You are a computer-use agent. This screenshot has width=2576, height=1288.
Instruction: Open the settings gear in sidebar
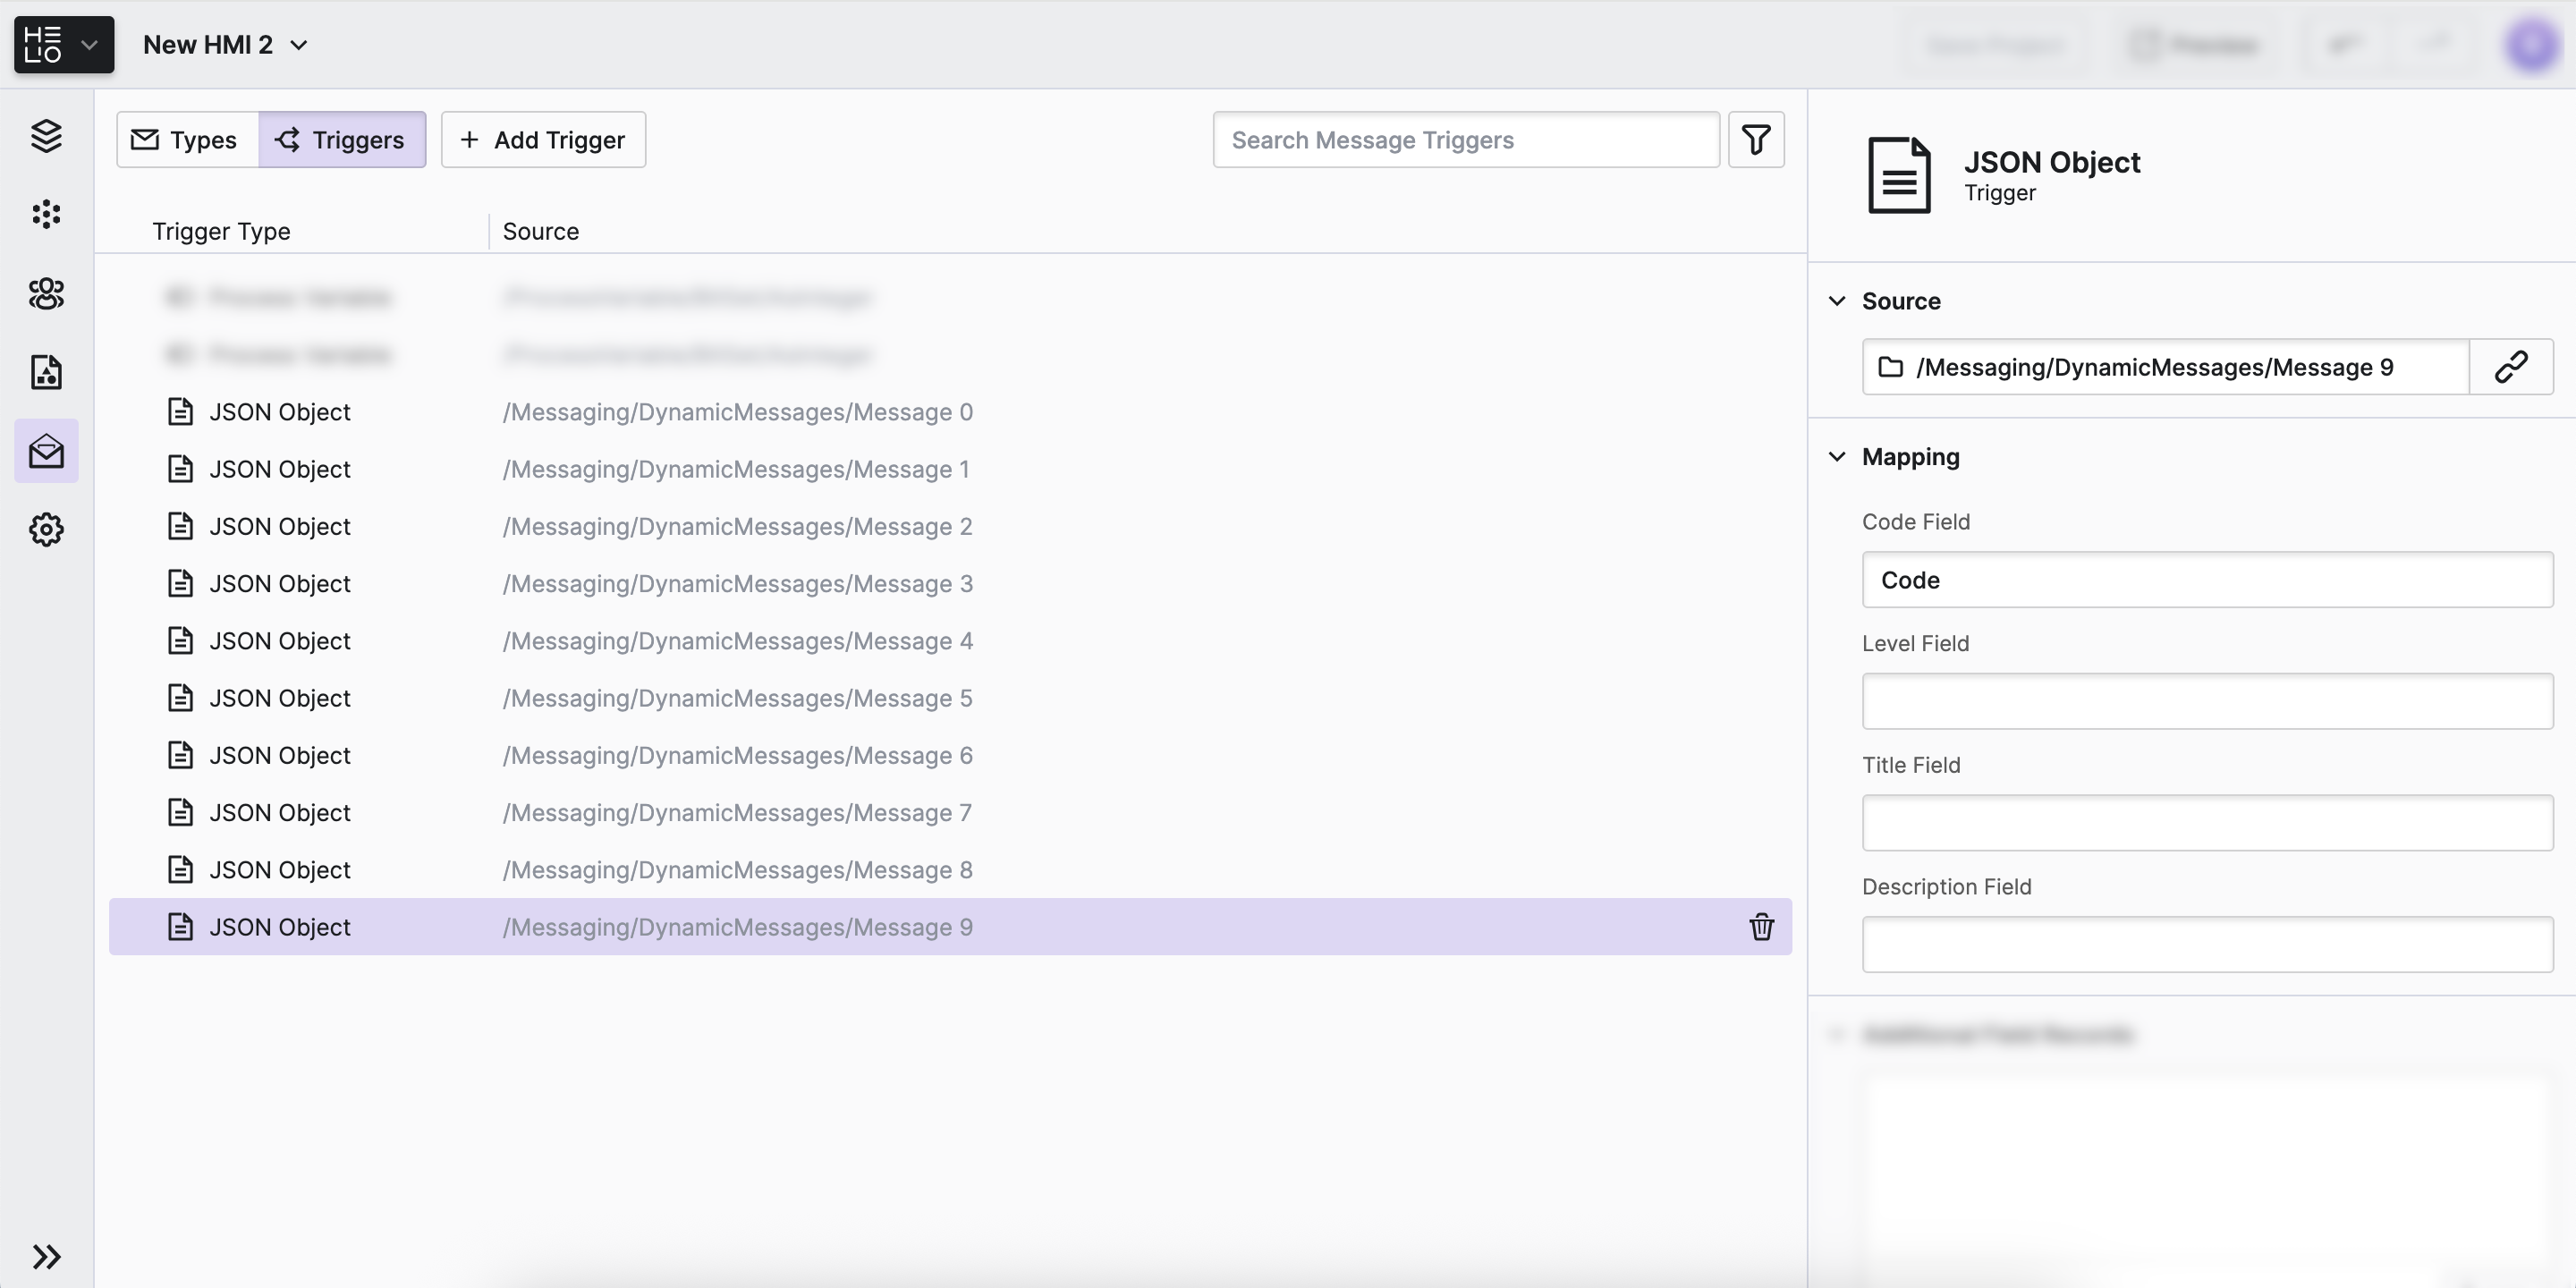pos(46,530)
